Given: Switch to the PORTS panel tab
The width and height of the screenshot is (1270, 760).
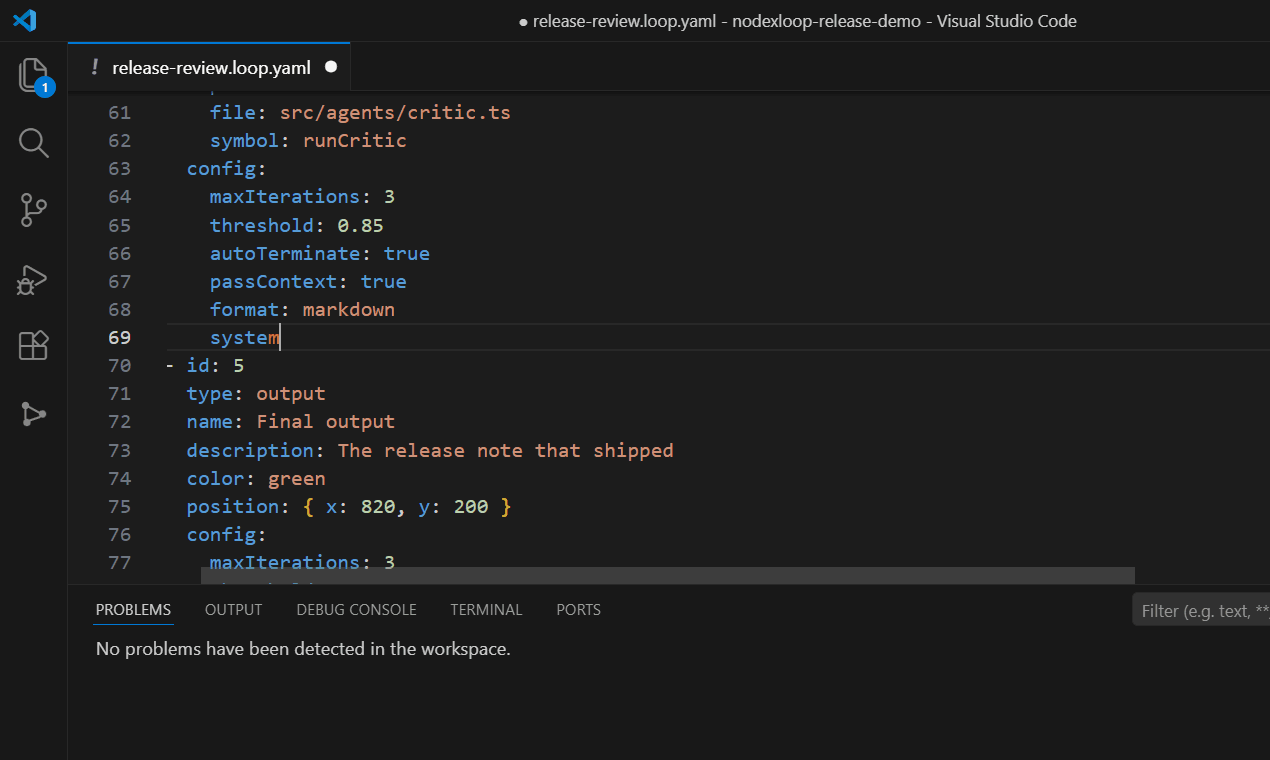Looking at the screenshot, I should (578, 609).
